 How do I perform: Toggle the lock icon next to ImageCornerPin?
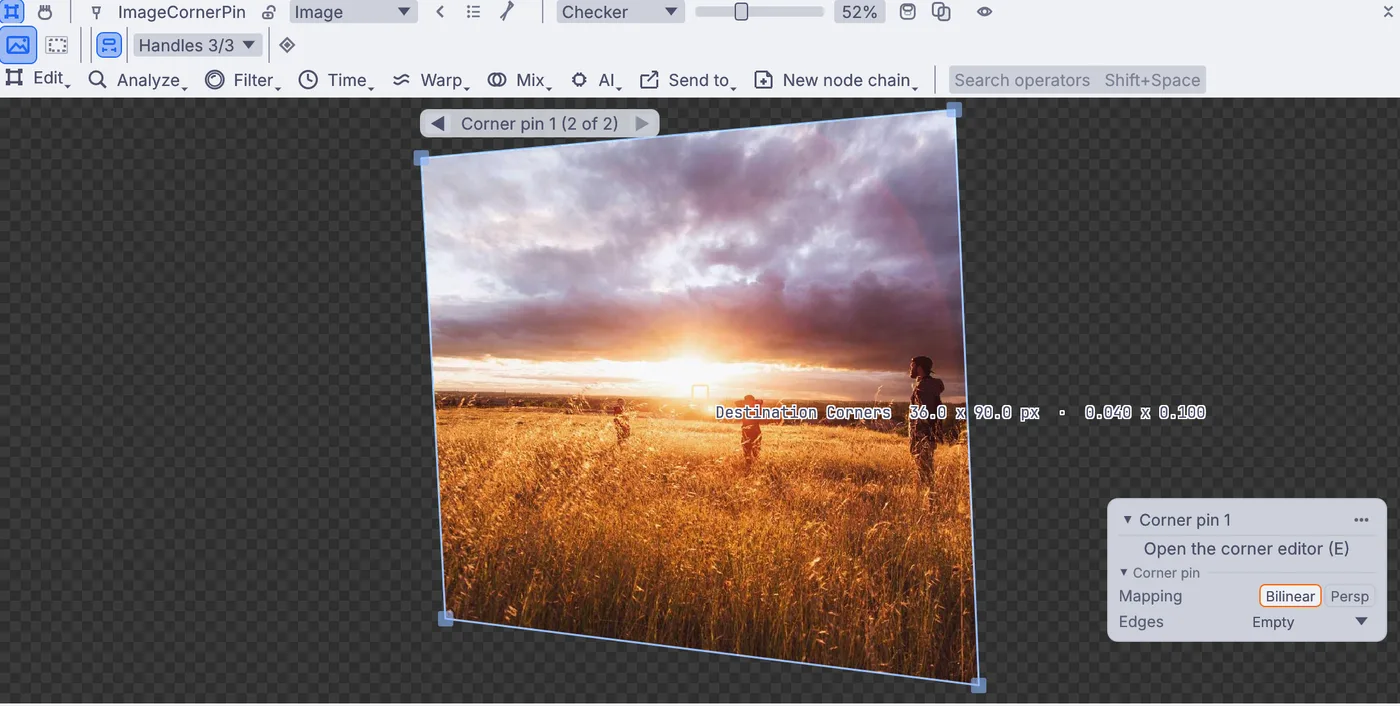pyautogui.click(x=268, y=13)
